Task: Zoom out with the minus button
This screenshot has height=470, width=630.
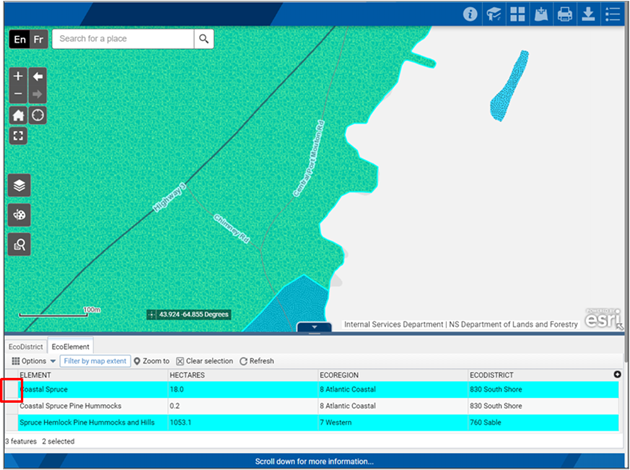Action: point(18,94)
